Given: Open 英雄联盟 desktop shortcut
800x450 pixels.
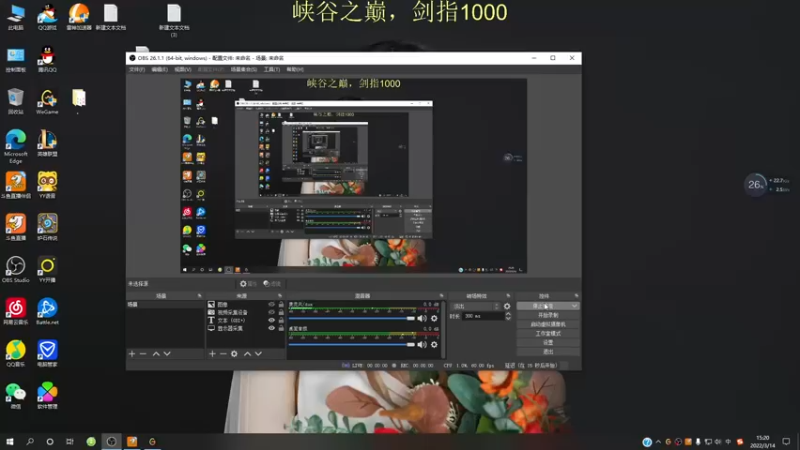Looking at the screenshot, I should pos(47,143).
